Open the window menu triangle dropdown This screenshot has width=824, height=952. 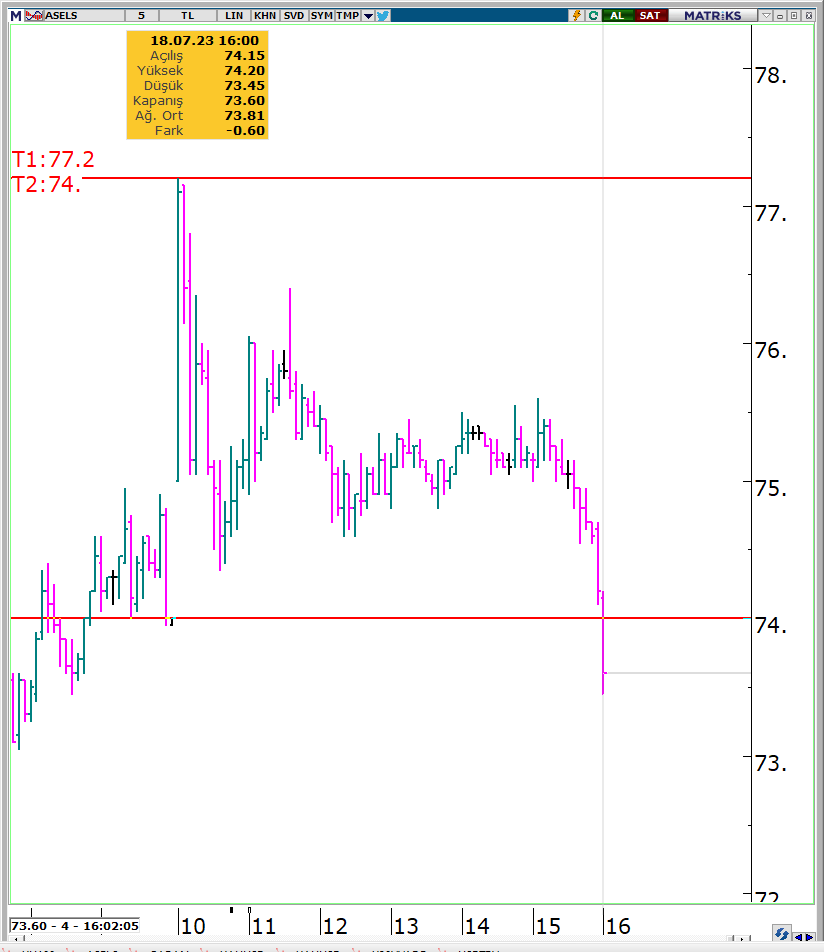point(767,16)
